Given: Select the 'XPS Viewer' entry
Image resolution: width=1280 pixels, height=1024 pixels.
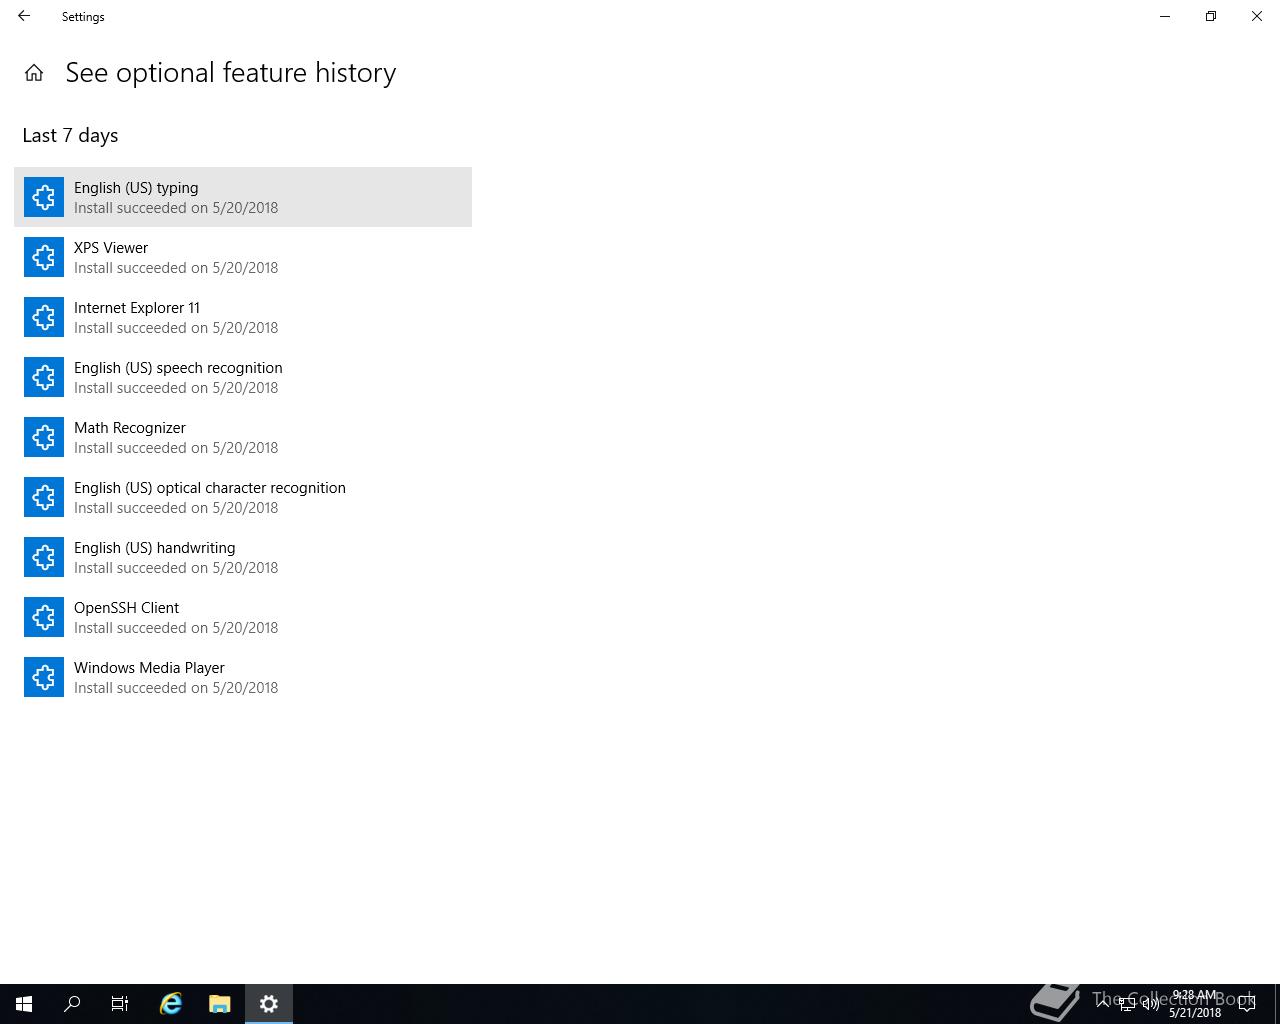Looking at the screenshot, I should click(243, 257).
